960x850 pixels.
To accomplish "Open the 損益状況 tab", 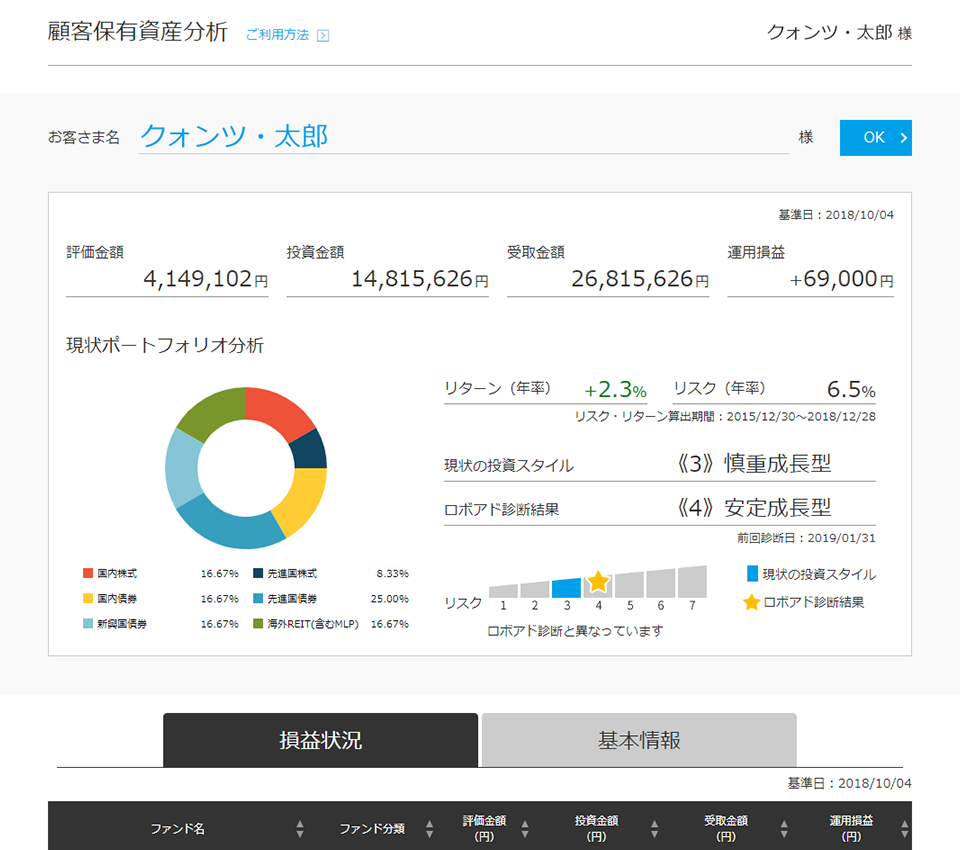I will click(320, 740).
